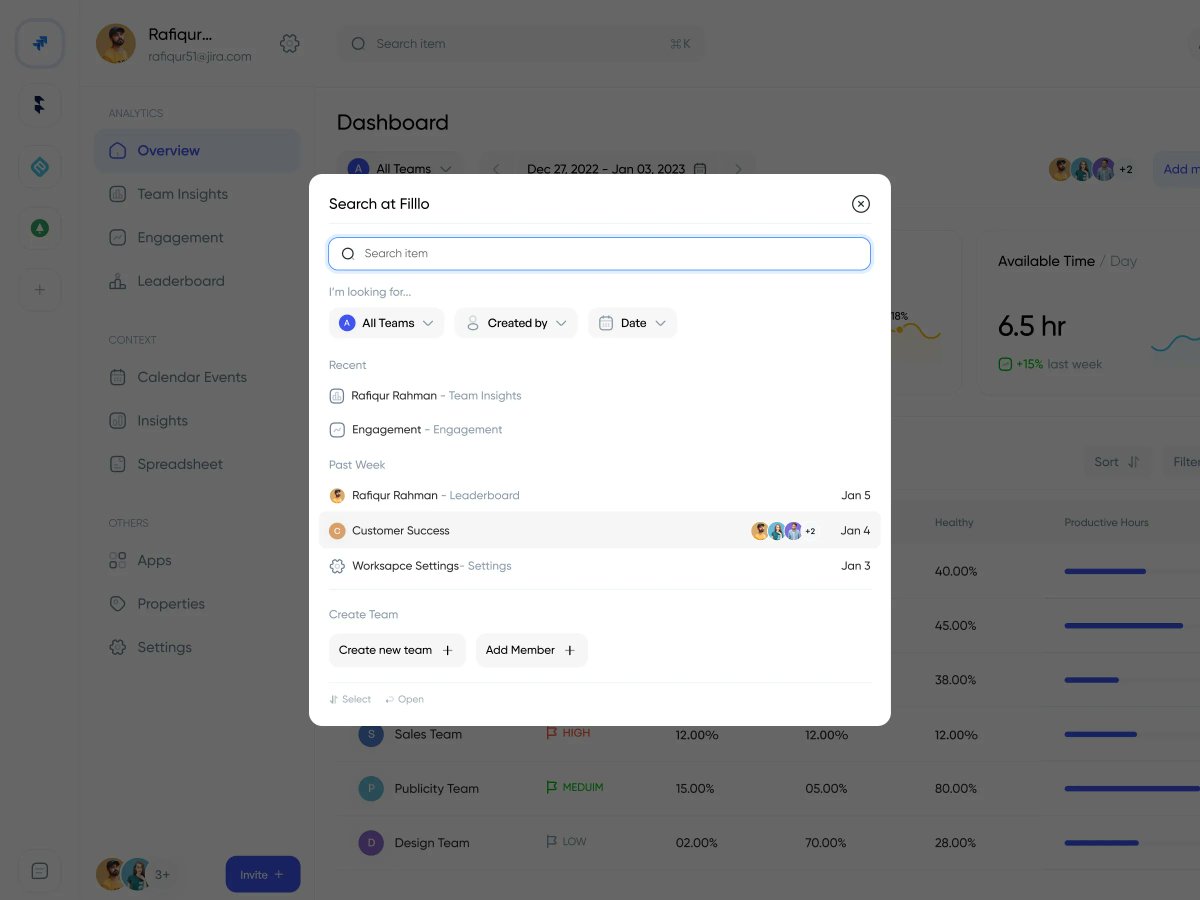Click the 40.00% row productive hours bar
The width and height of the screenshot is (1200, 900).
point(1105,571)
